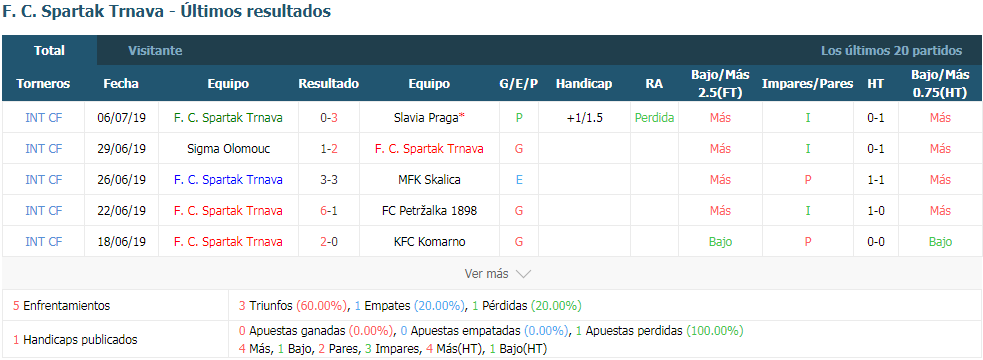
Task: Open Sigma Olomouc team link
Action: pos(228,149)
